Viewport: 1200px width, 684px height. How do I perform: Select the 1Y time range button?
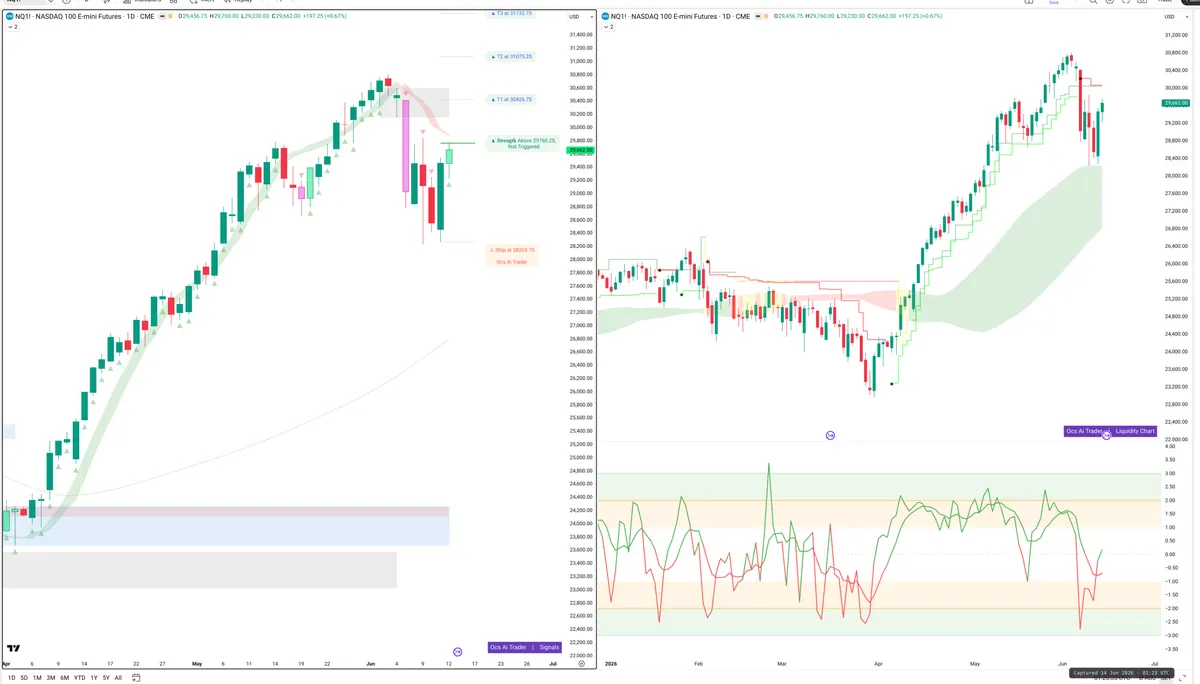point(94,677)
